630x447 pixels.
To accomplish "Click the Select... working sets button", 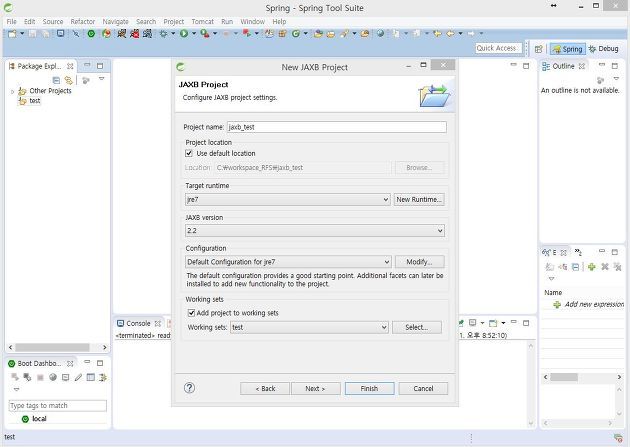I will pyautogui.click(x=417, y=327).
